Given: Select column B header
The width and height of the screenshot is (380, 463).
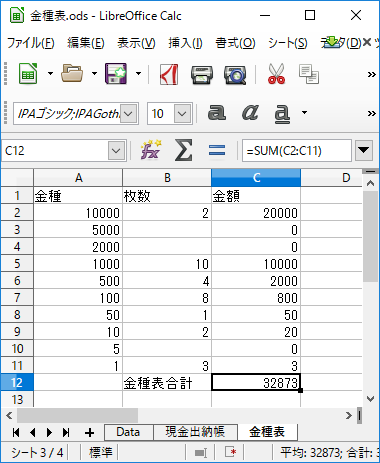Looking at the screenshot, I should pos(167,178).
